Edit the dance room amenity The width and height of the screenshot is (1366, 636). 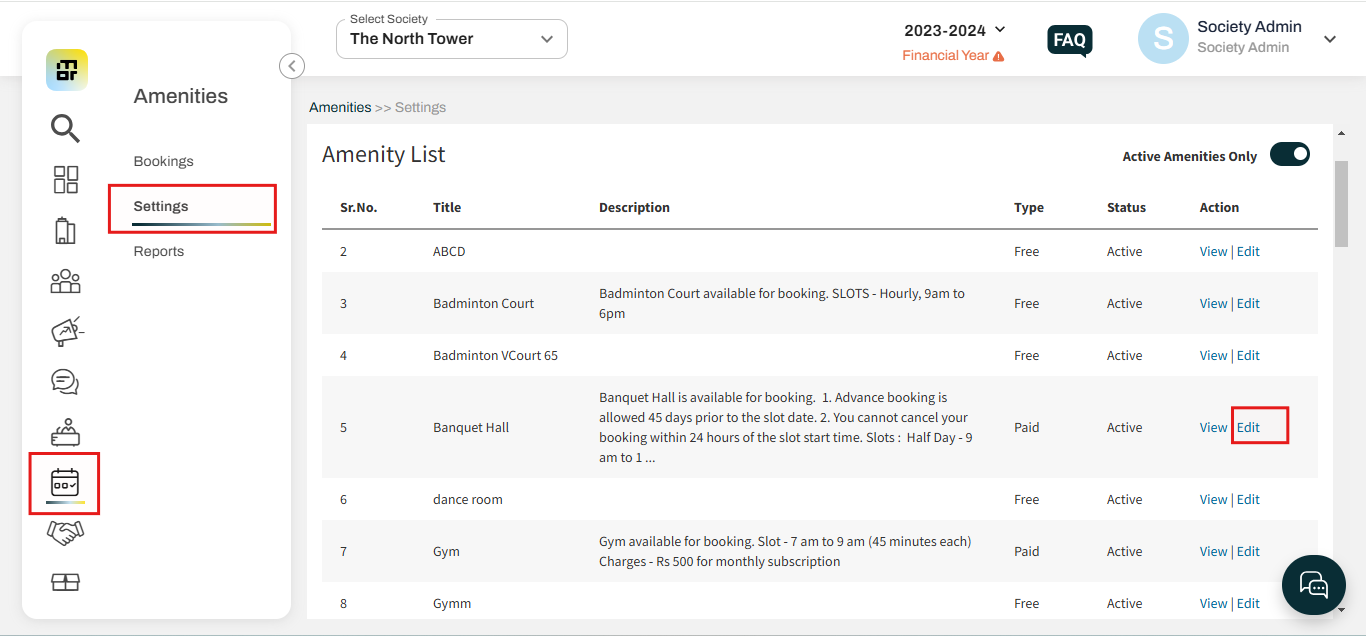click(1248, 499)
